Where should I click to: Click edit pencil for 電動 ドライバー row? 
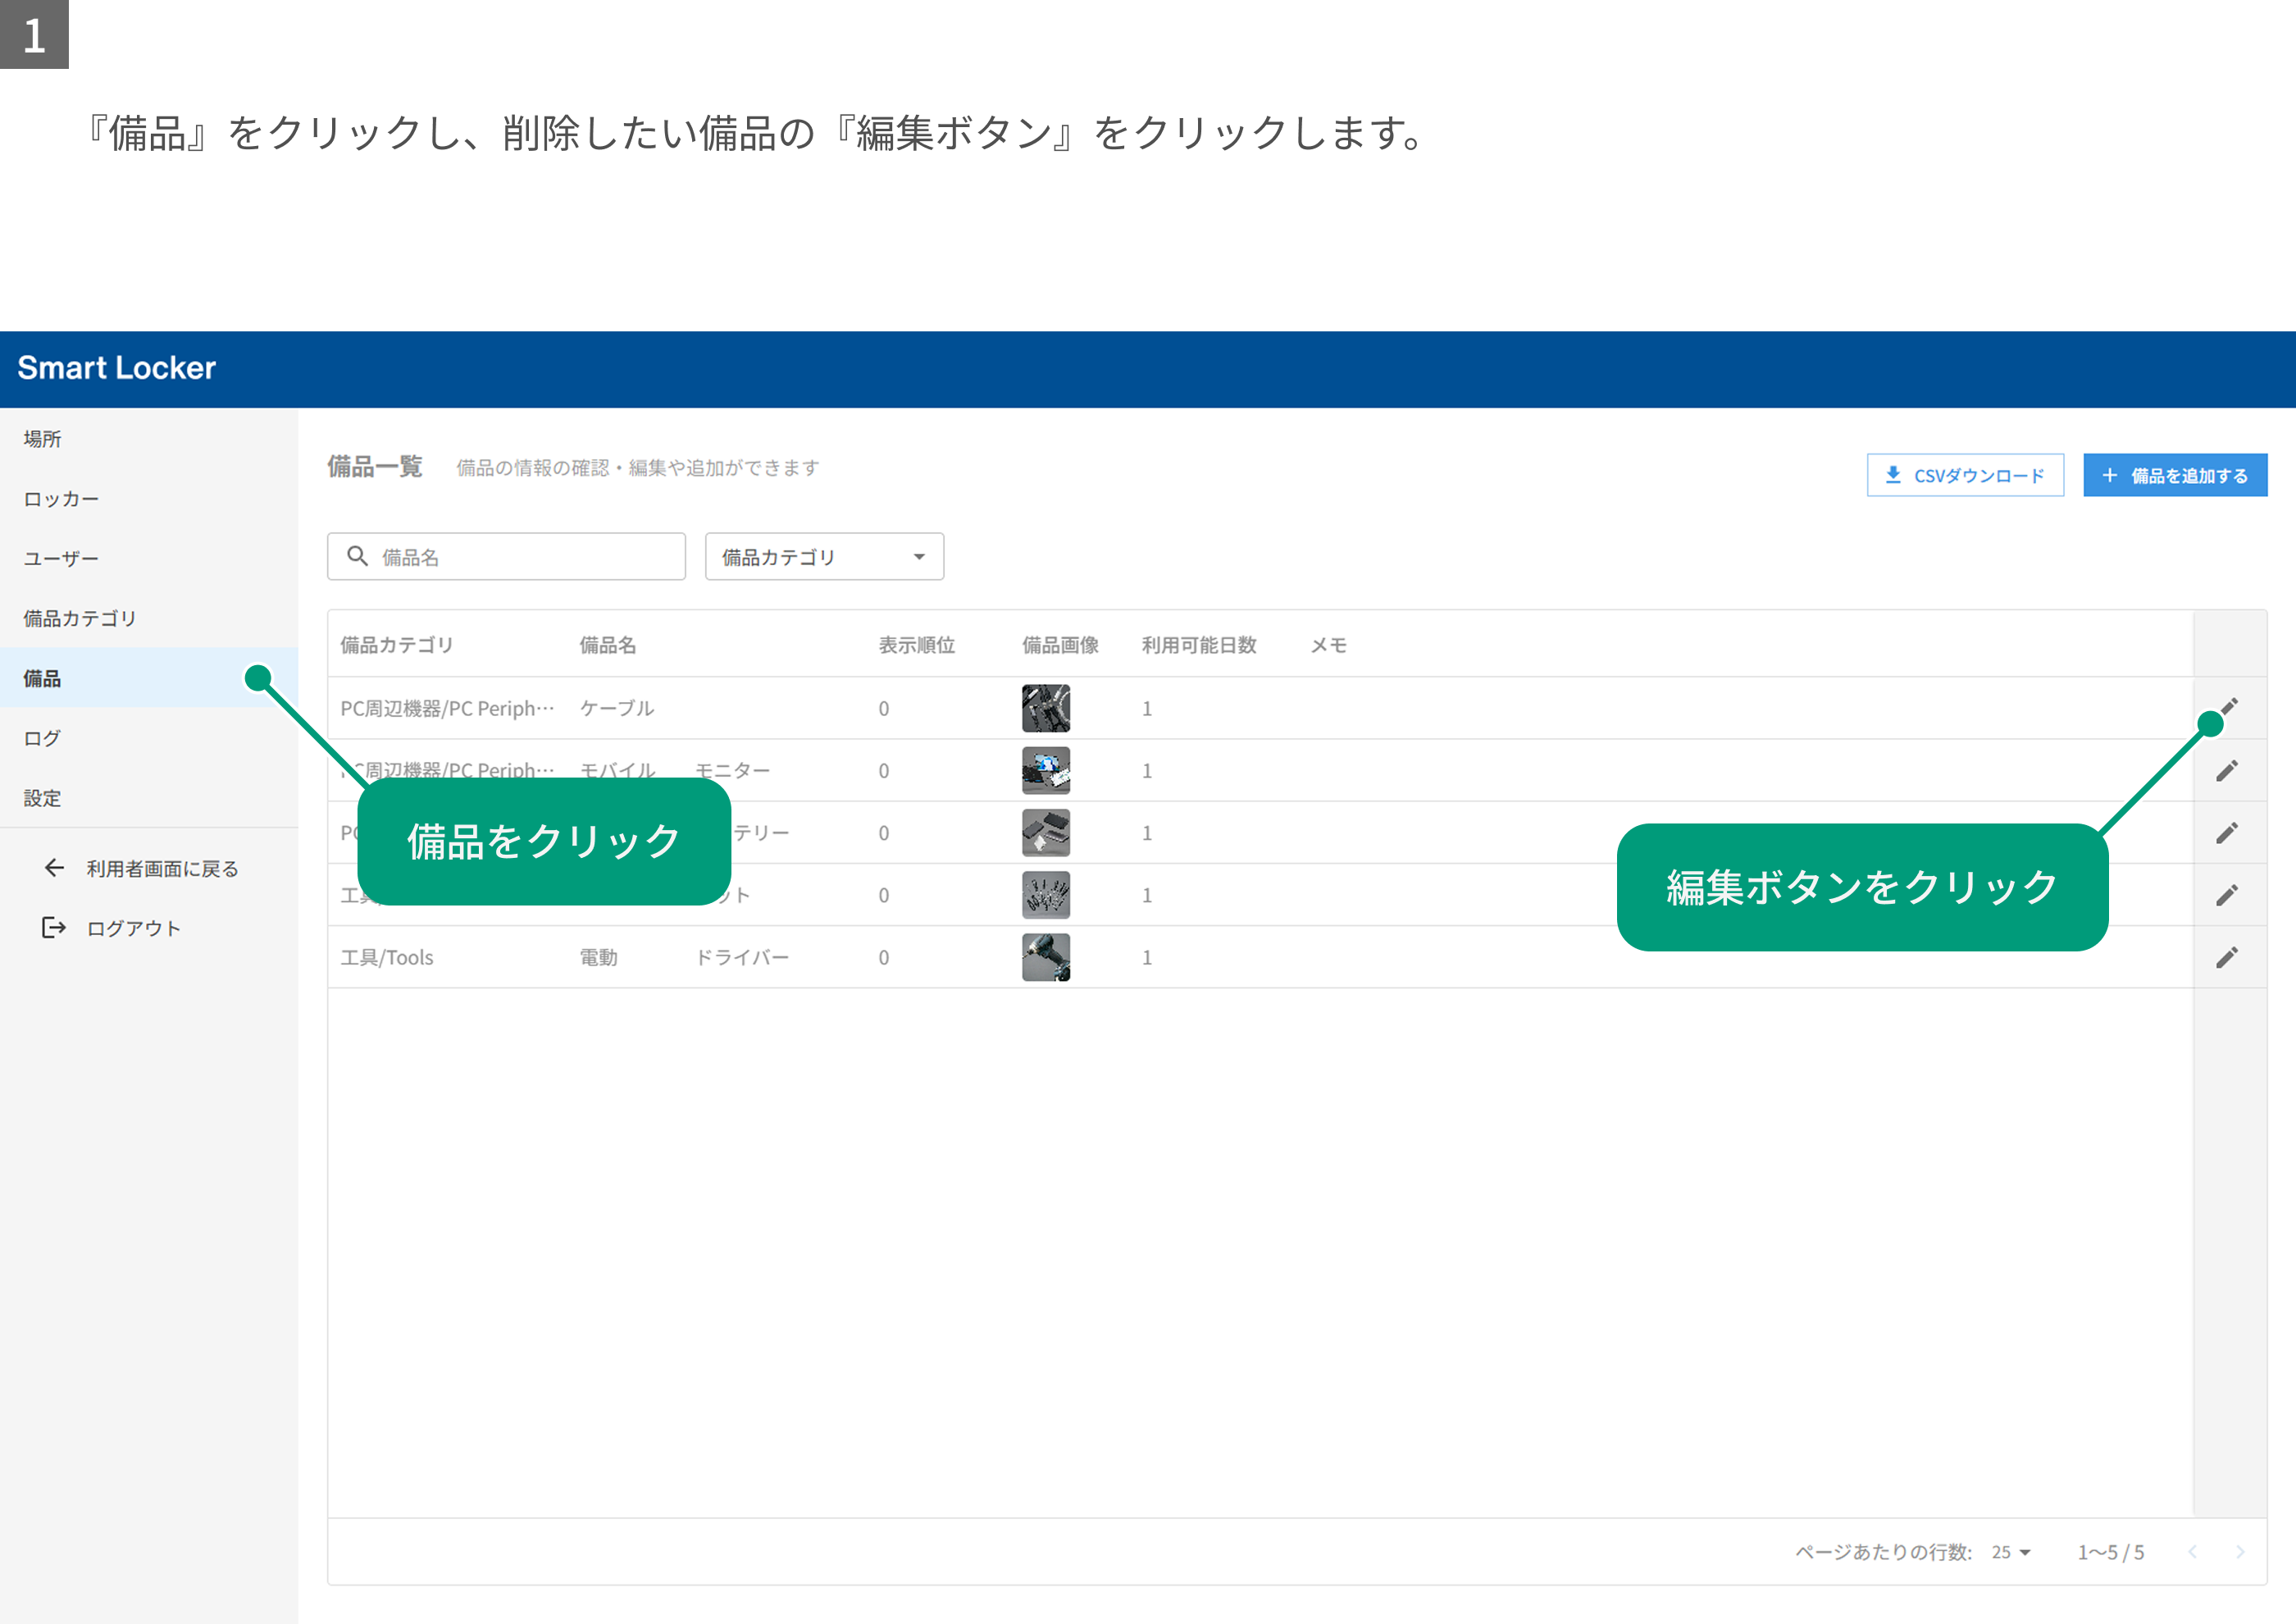pyautogui.click(x=2227, y=957)
